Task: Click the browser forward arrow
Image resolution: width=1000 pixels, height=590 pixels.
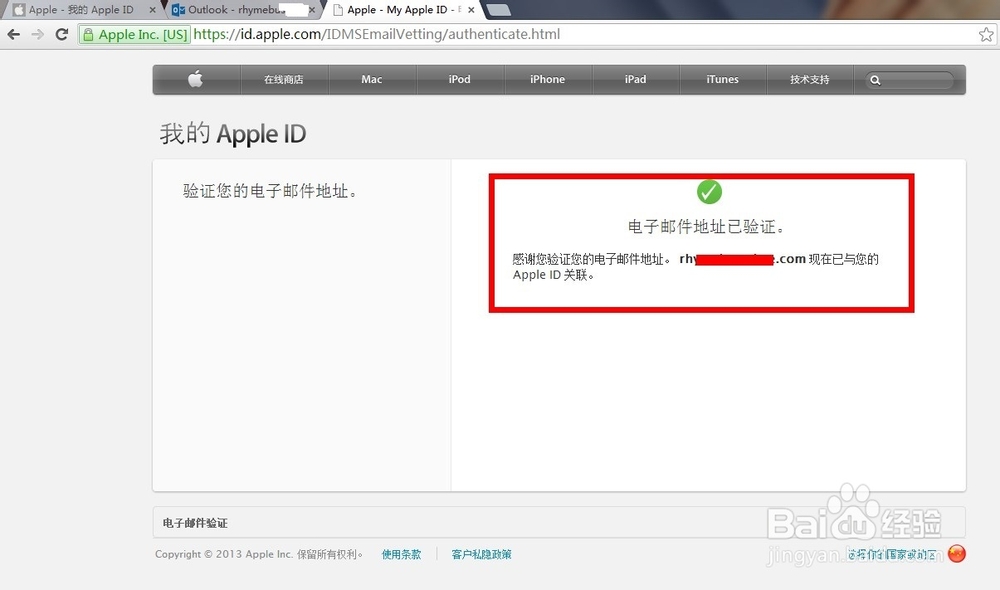Action: (x=38, y=34)
